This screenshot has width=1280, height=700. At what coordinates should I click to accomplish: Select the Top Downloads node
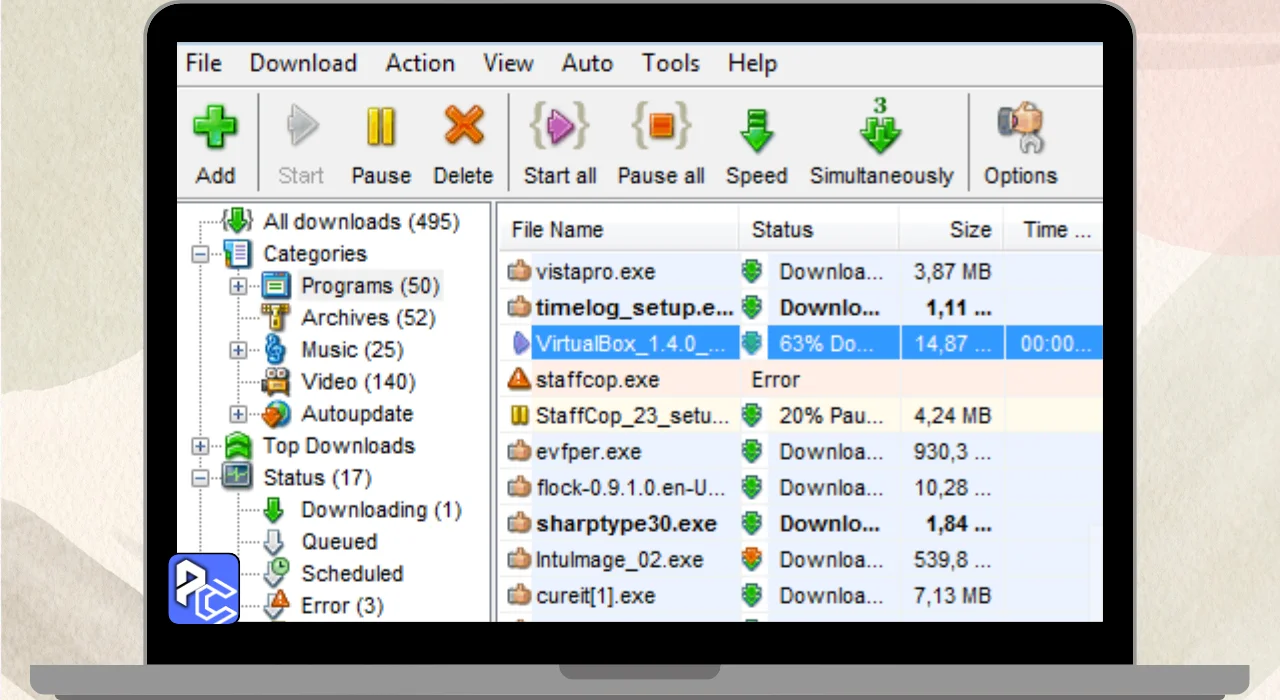tap(338, 445)
